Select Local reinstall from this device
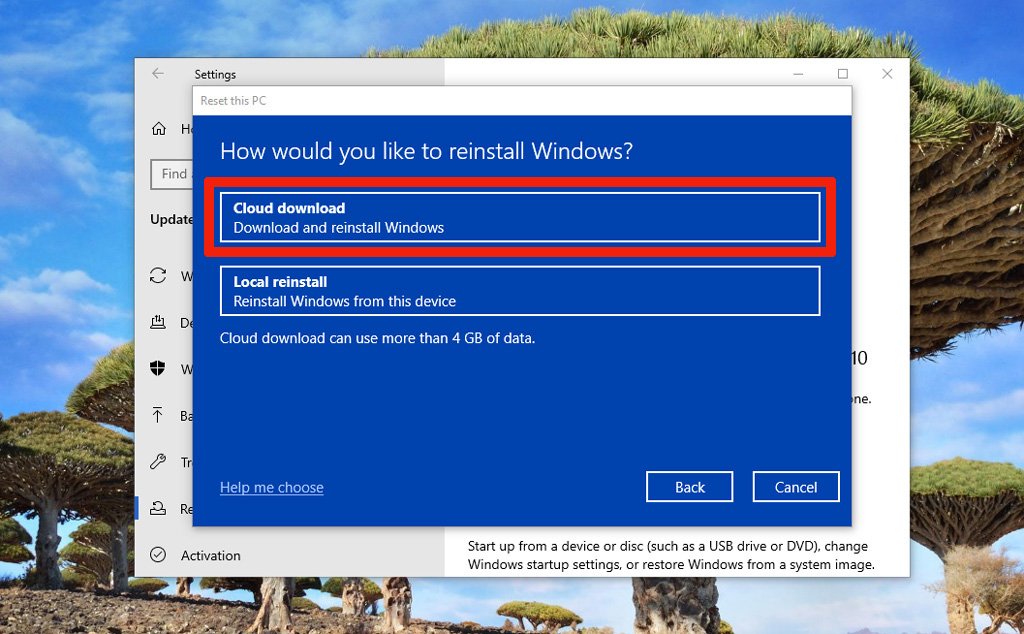1024x634 pixels. click(519, 291)
